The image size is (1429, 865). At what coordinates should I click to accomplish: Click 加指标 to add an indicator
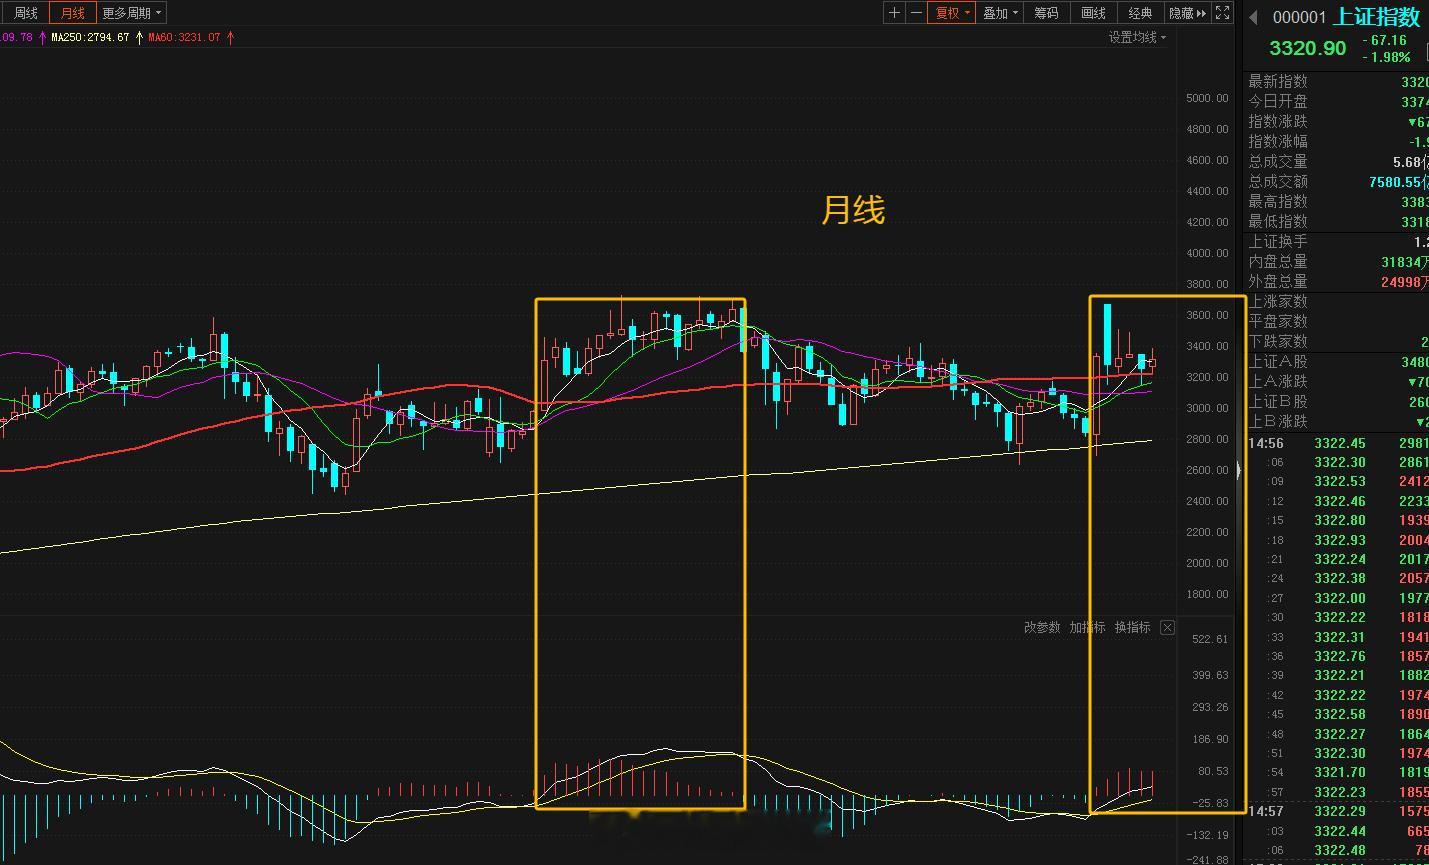point(1087,627)
